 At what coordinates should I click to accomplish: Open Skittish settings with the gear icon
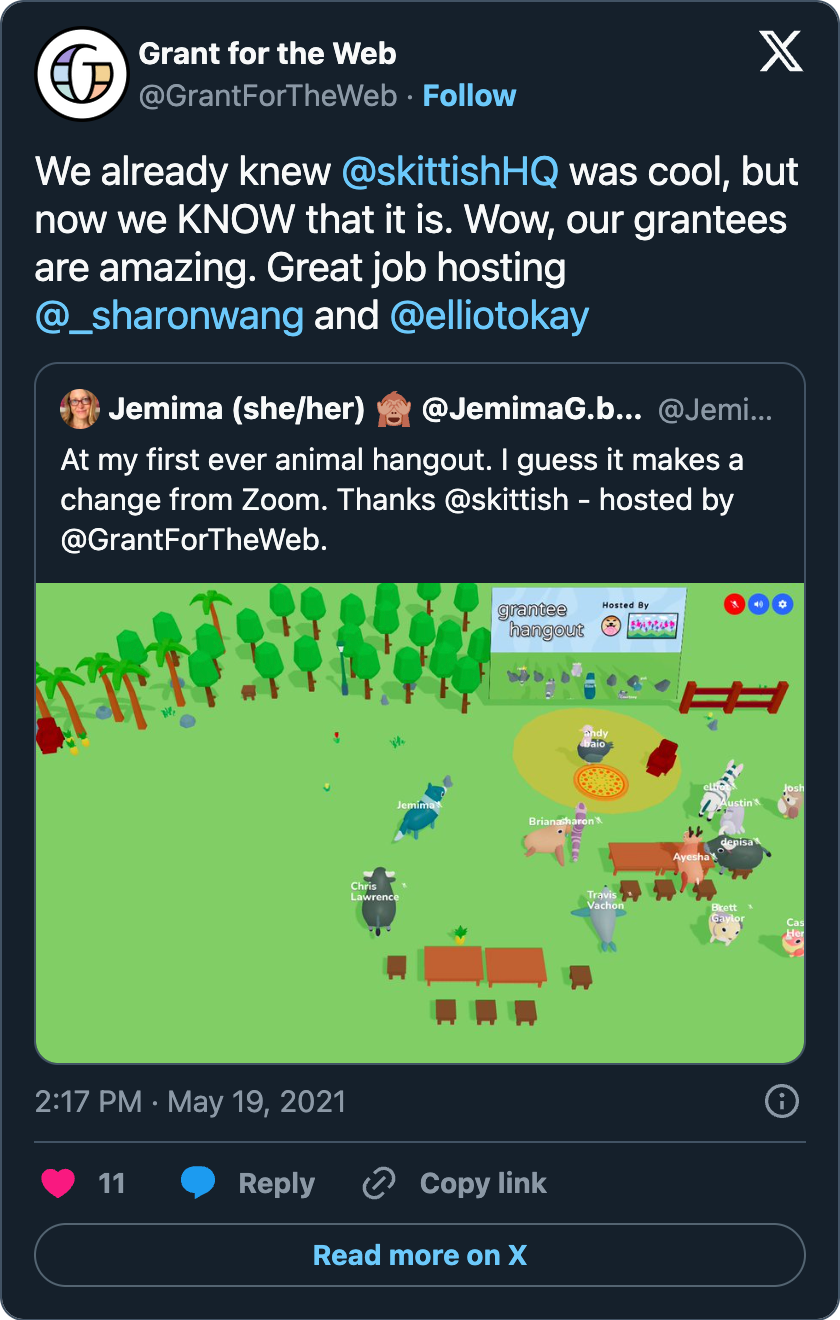(x=783, y=604)
